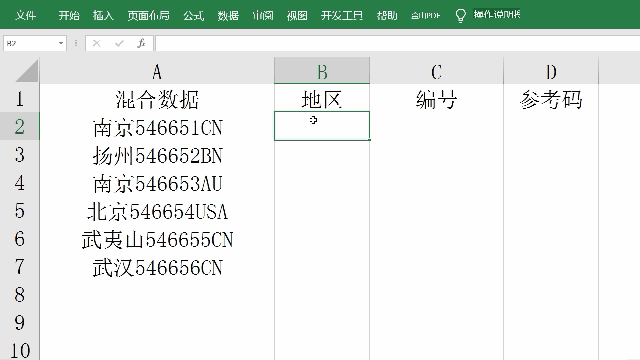This screenshot has height=360, width=640.
Task: Click the 参考码 header cell
Action: click(x=551, y=98)
